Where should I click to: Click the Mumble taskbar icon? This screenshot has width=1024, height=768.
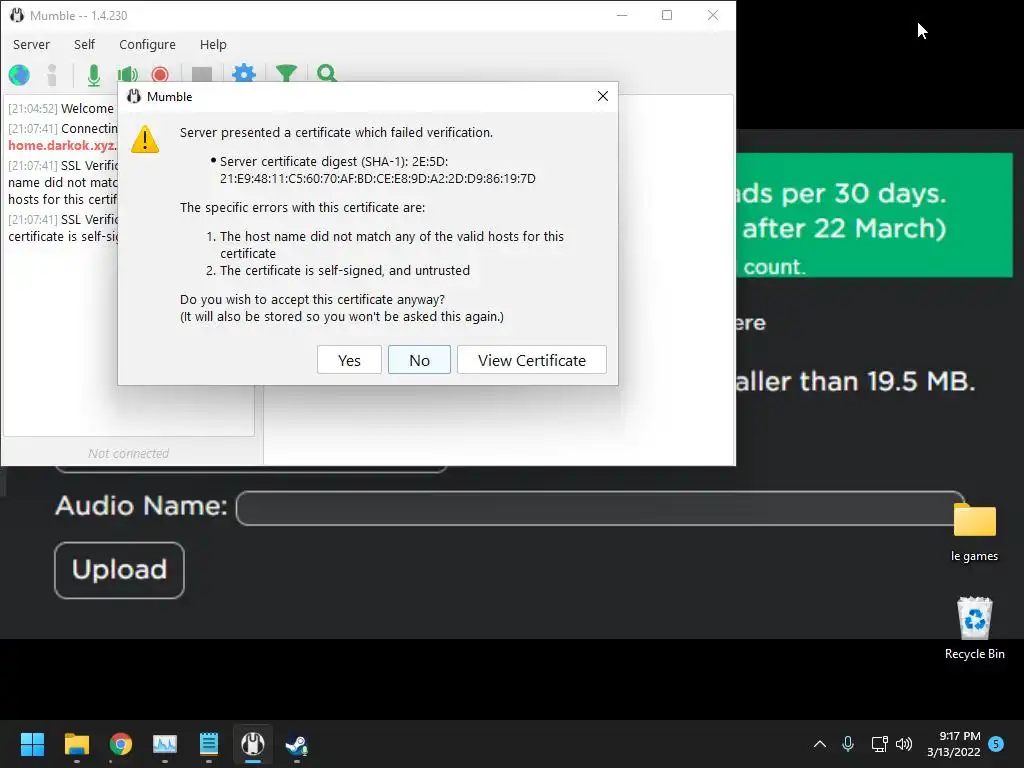(253, 744)
